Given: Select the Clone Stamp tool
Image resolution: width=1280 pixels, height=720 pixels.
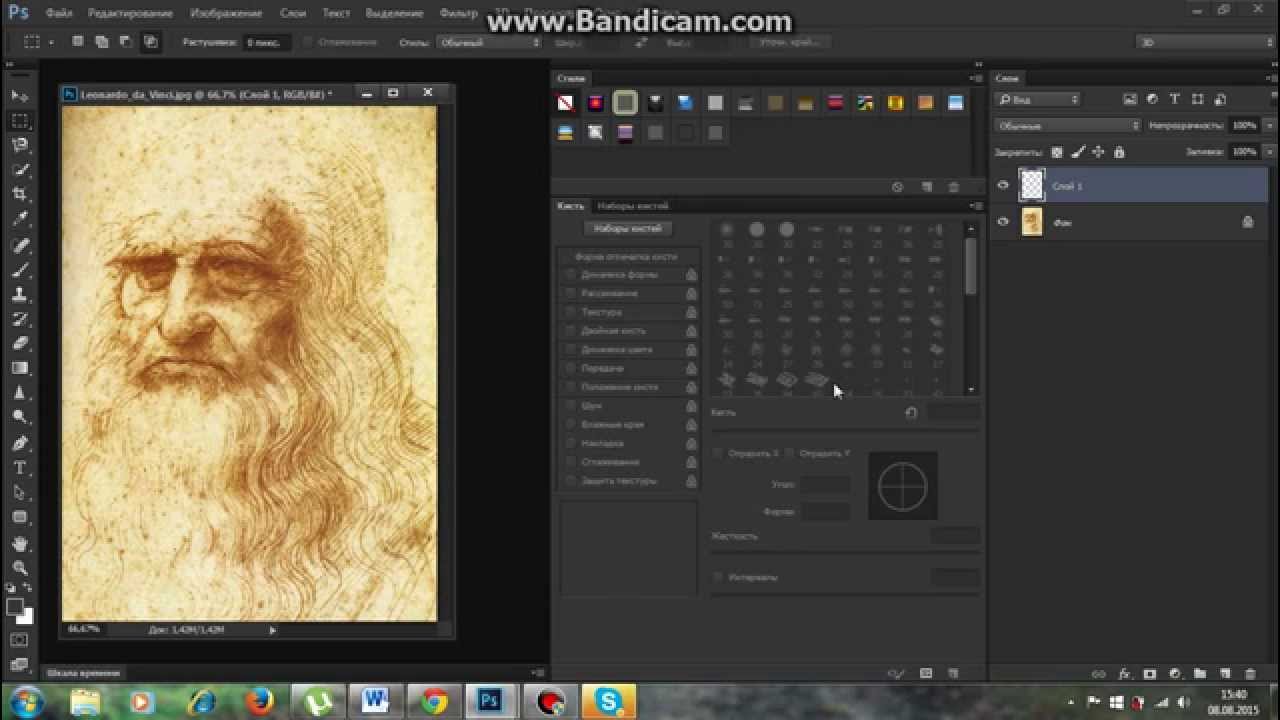Looking at the screenshot, I should [x=20, y=295].
